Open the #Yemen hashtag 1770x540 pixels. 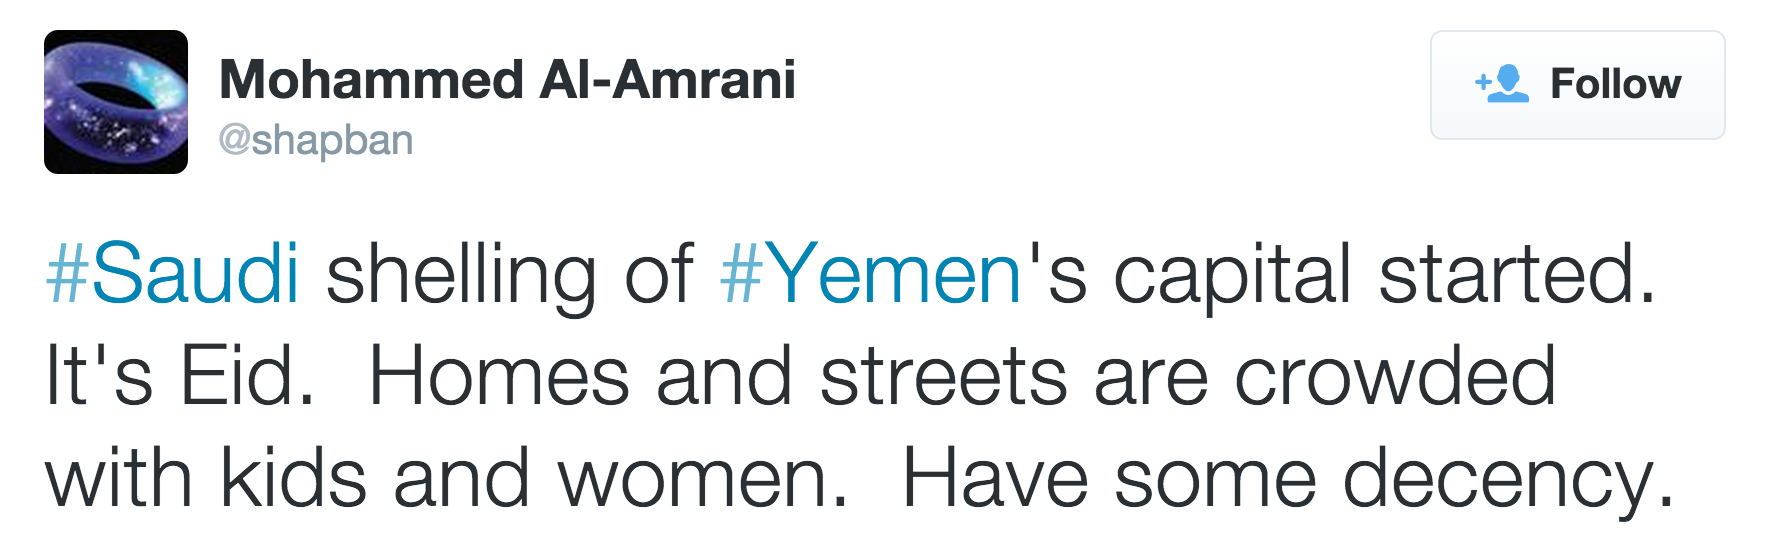tap(870, 274)
